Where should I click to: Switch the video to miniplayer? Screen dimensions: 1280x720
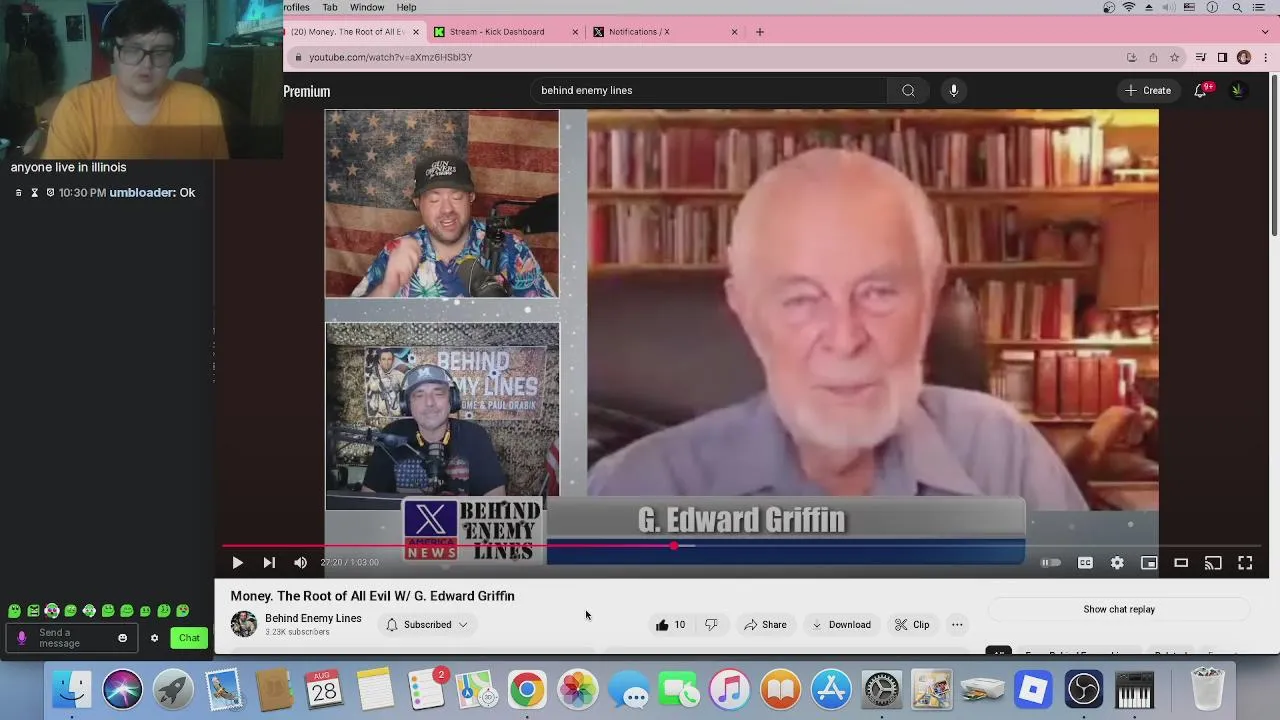(1149, 563)
